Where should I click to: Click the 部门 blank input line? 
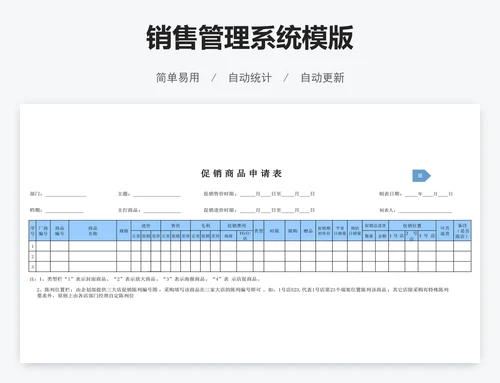tap(66, 194)
